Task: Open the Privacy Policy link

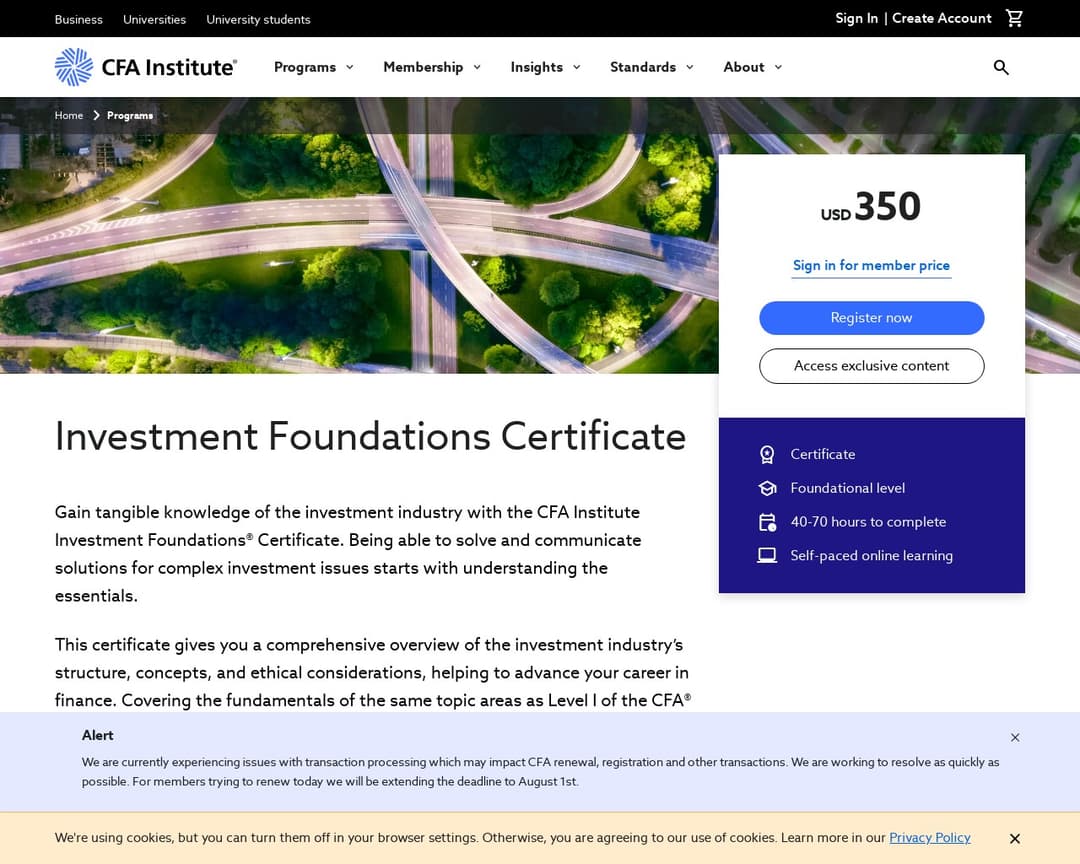Action: tap(930, 838)
